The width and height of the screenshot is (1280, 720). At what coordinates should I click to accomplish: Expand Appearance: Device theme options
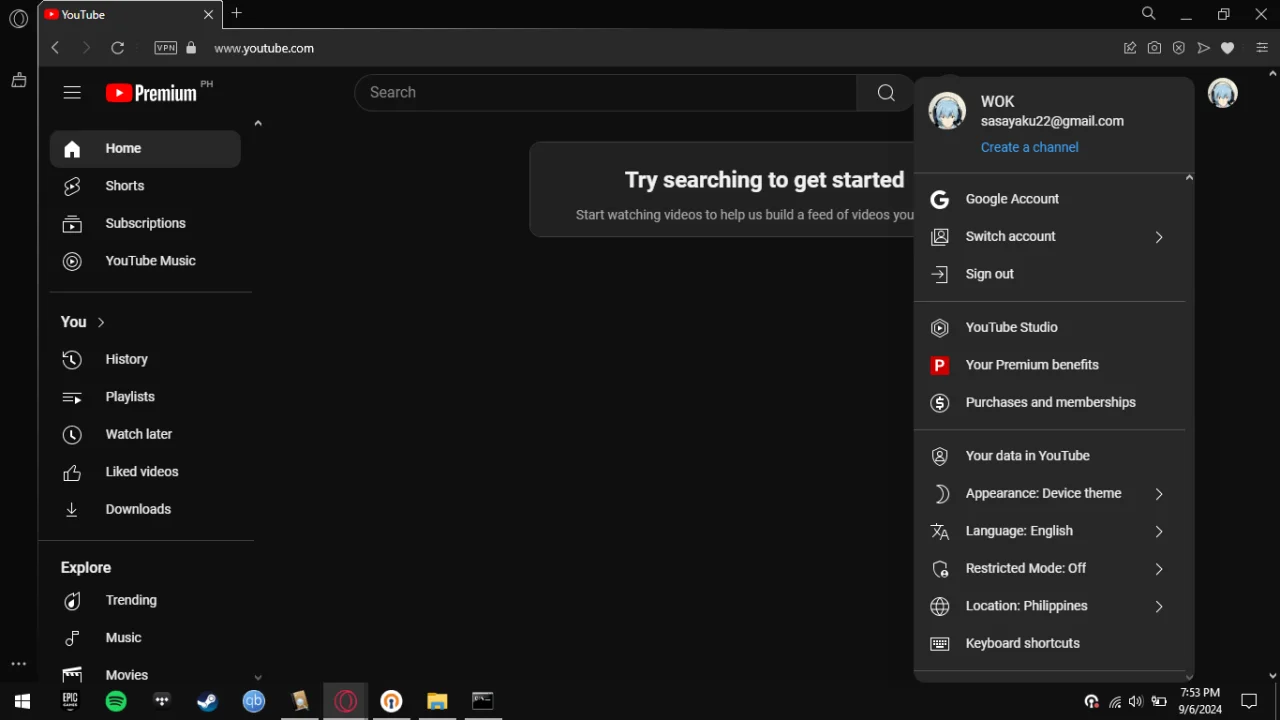click(1049, 494)
